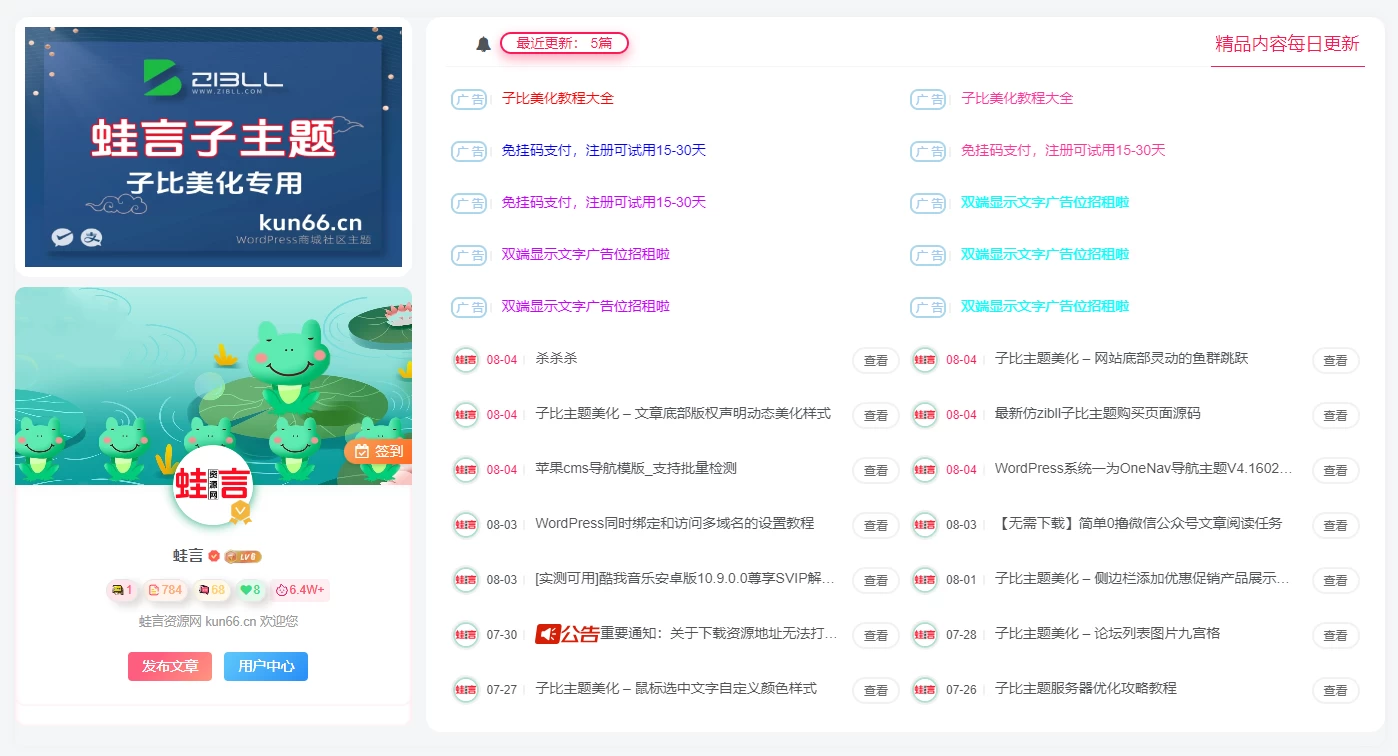The width and height of the screenshot is (1398, 756).
Task: Click the truck stat badge showing 1
Action: [122, 590]
